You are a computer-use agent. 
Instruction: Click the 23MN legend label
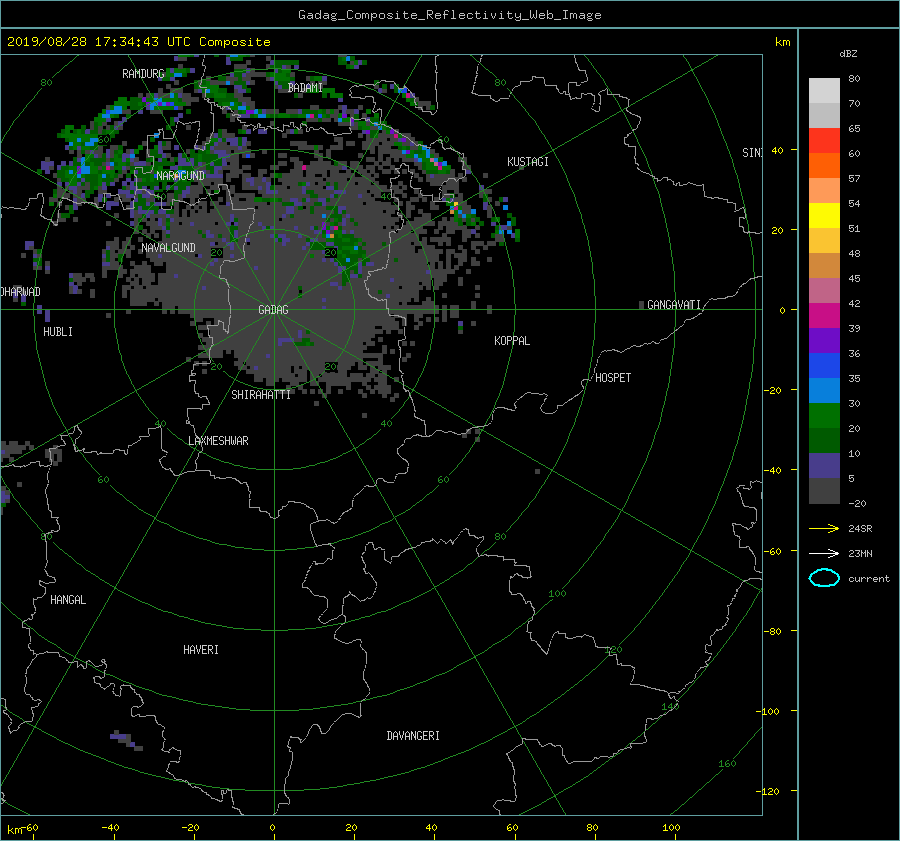point(860,553)
